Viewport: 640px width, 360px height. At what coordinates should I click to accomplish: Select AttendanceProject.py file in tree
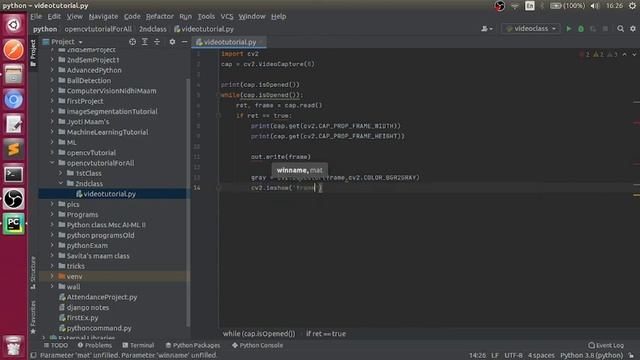coord(102,297)
